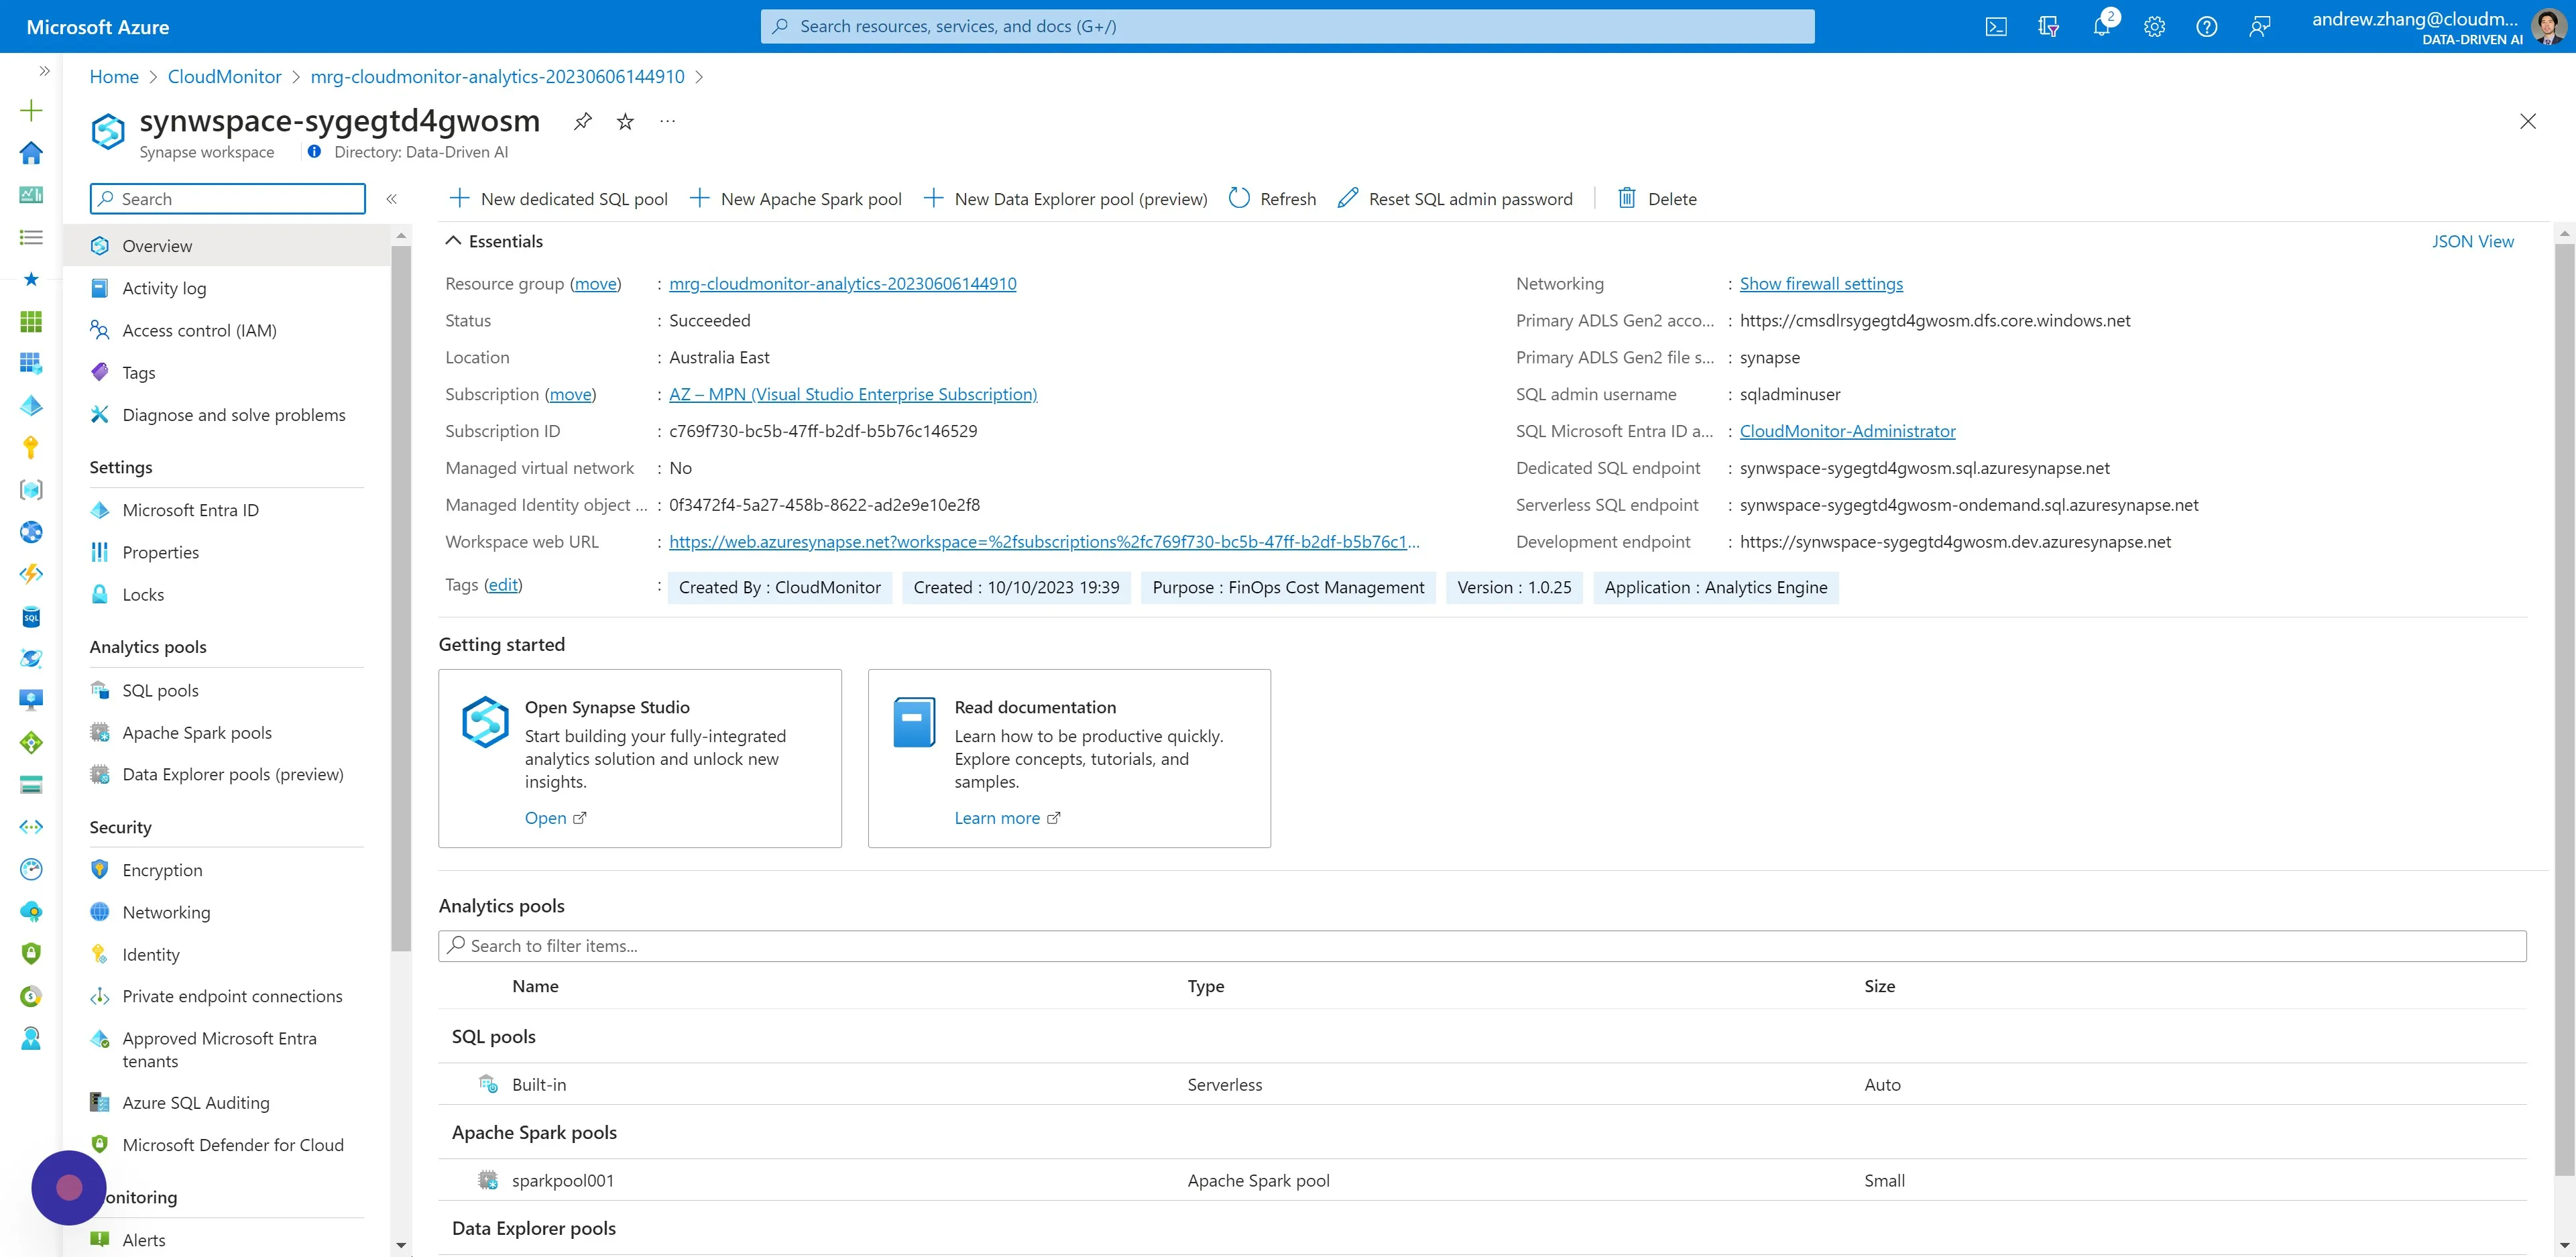This screenshot has width=2576, height=1257.
Task: Close the workspace blade
Action: [x=2528, y=121]
